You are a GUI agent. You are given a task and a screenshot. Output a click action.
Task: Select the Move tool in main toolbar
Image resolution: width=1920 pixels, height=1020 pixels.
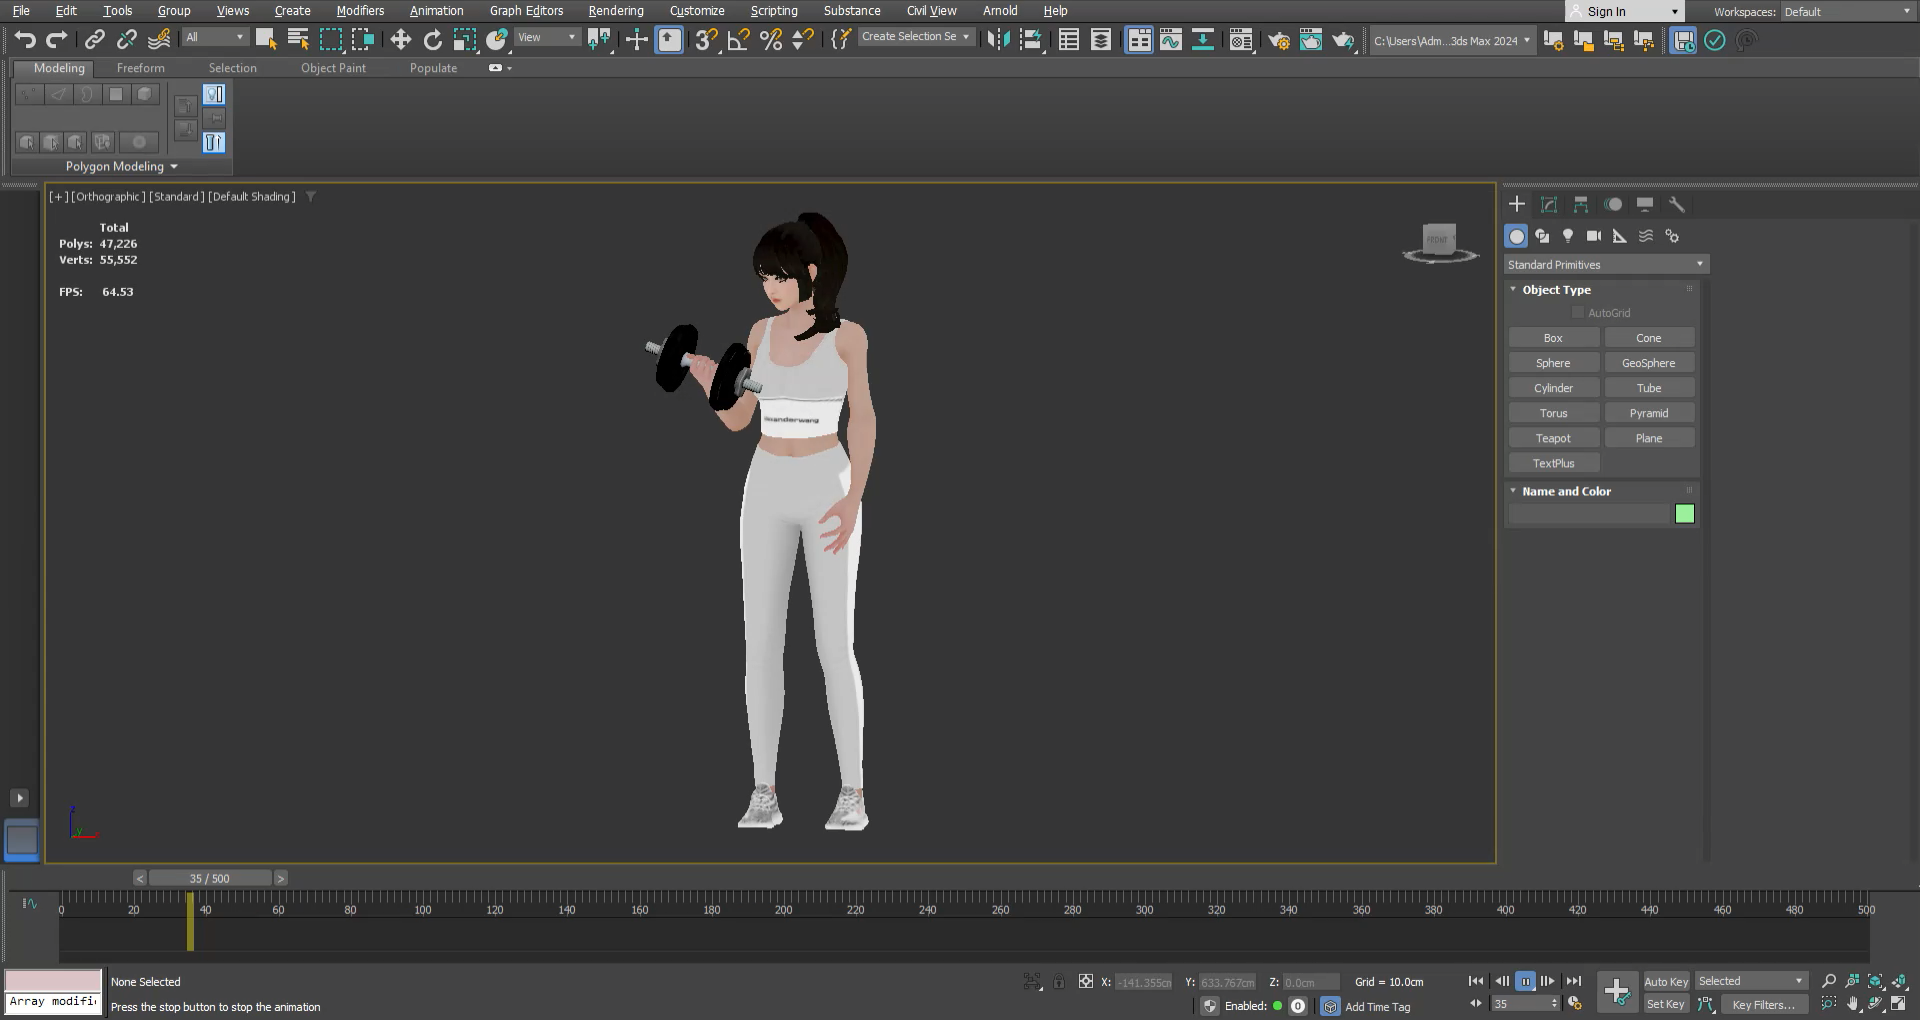click(x=401, y=40)
